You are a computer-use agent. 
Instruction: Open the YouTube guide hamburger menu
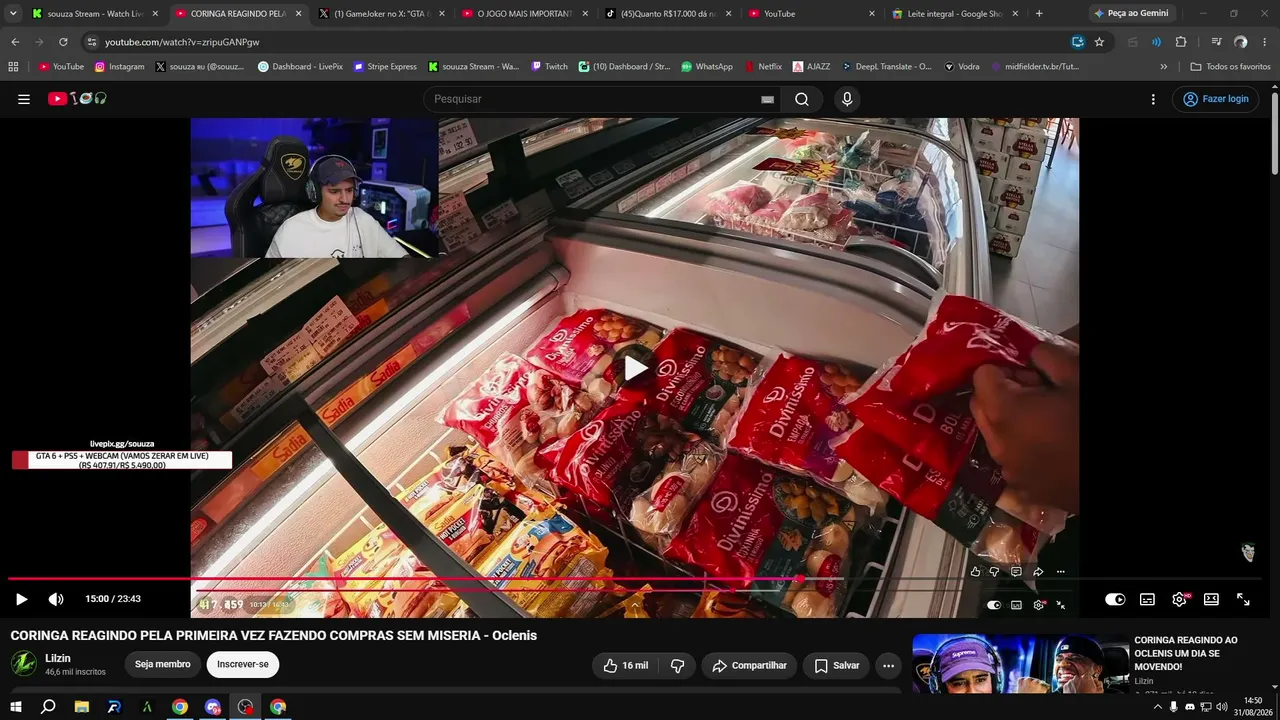coord(24,99)
